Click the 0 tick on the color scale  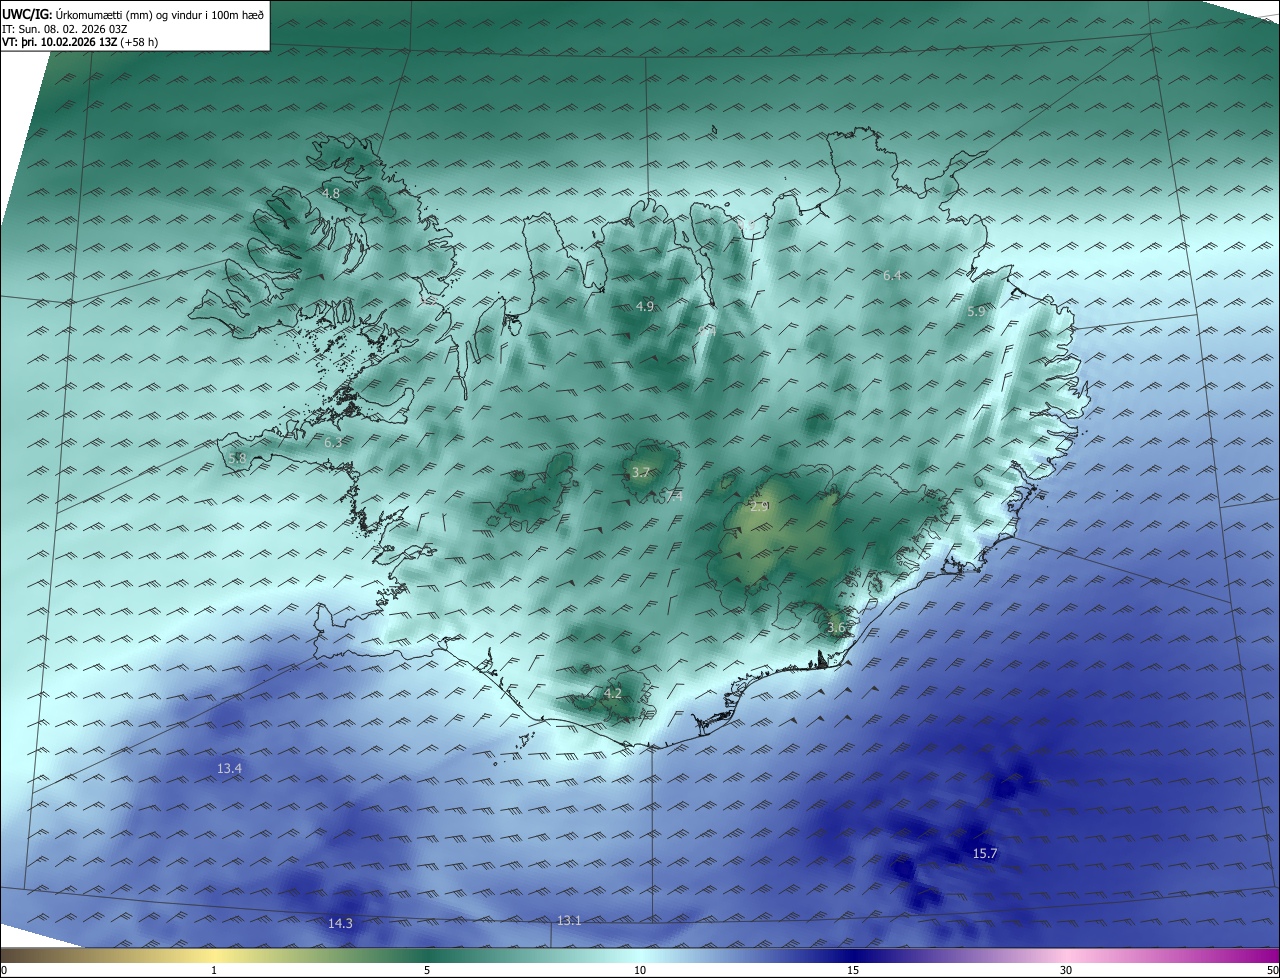point(4,970)
